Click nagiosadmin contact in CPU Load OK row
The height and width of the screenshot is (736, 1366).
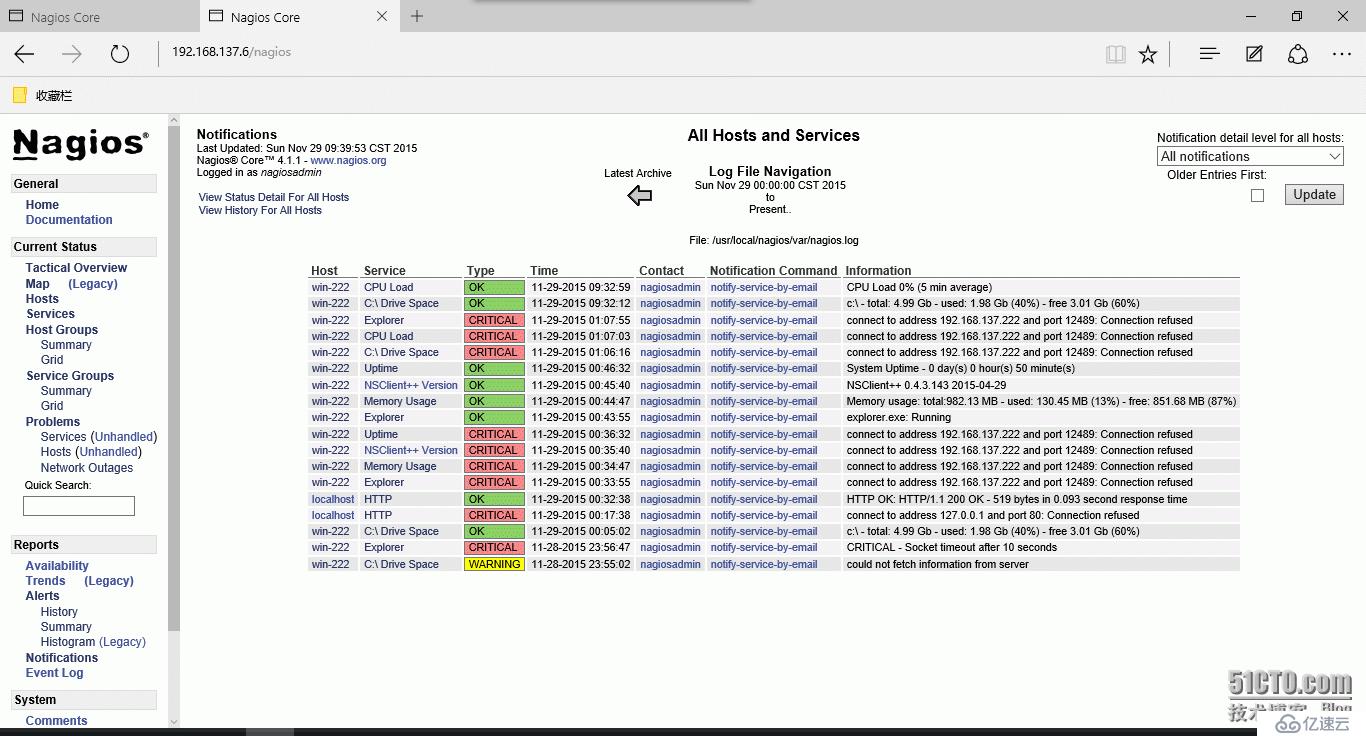(671, 288)
